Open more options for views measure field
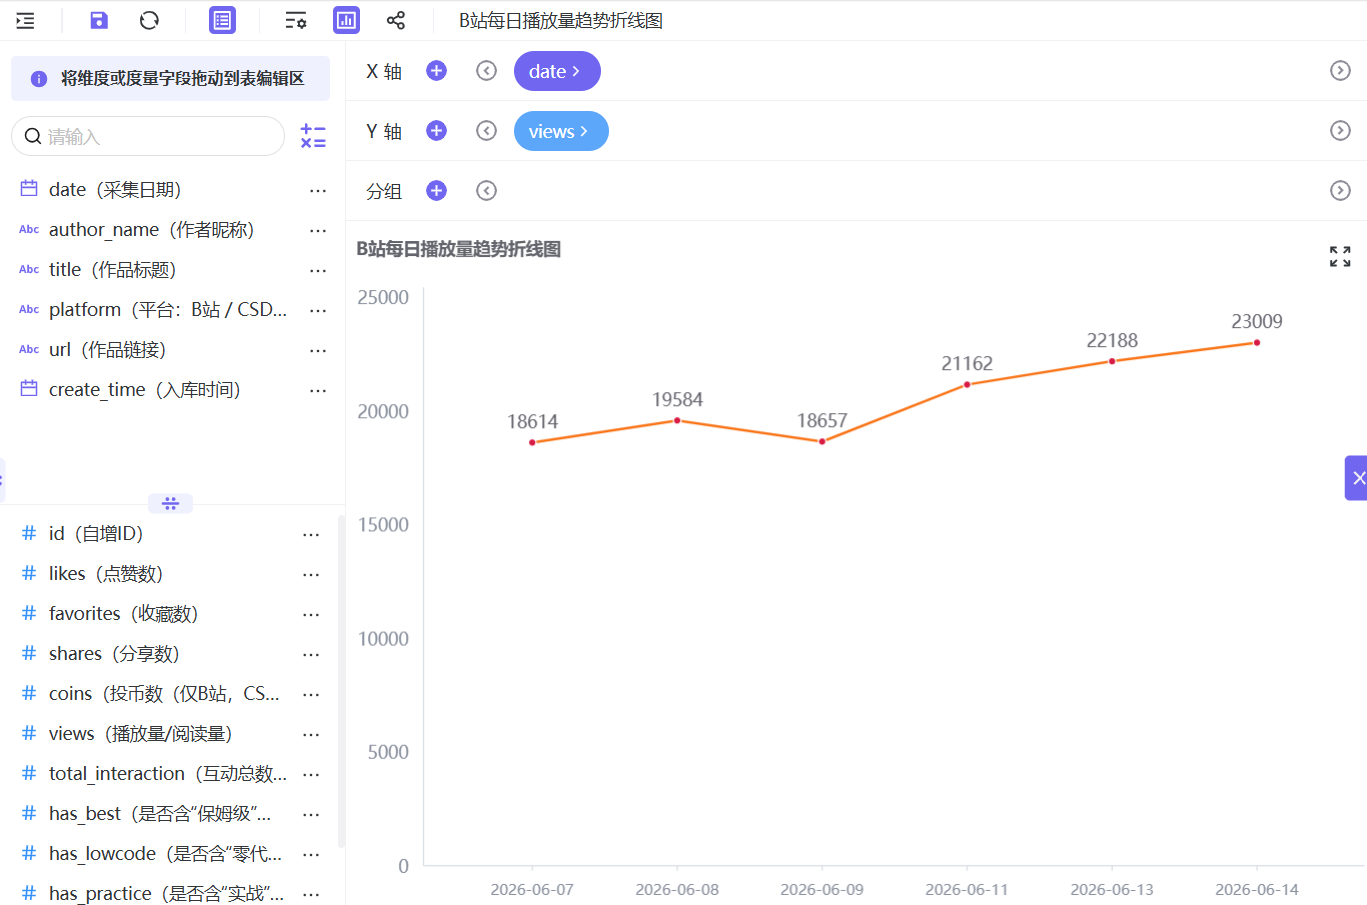This screenshot has height=905, width=1367. (311, 734)
